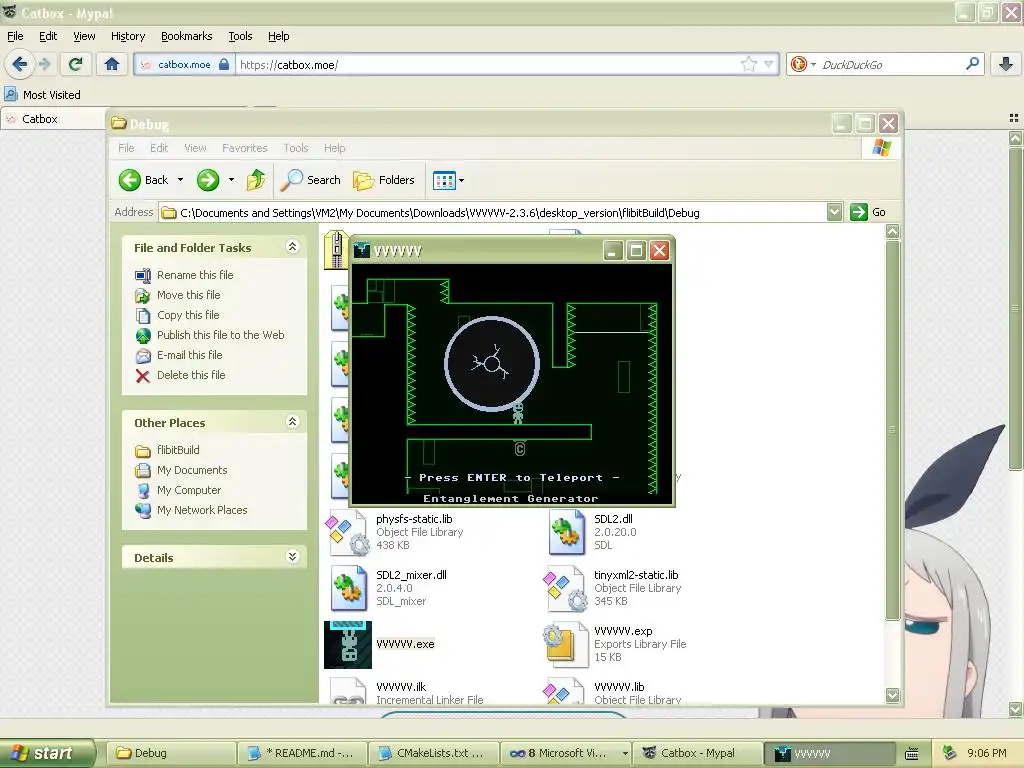Switch to VVVVVV game taskbar button
This screenshot has width=1024, height=768.
(829, 753)
